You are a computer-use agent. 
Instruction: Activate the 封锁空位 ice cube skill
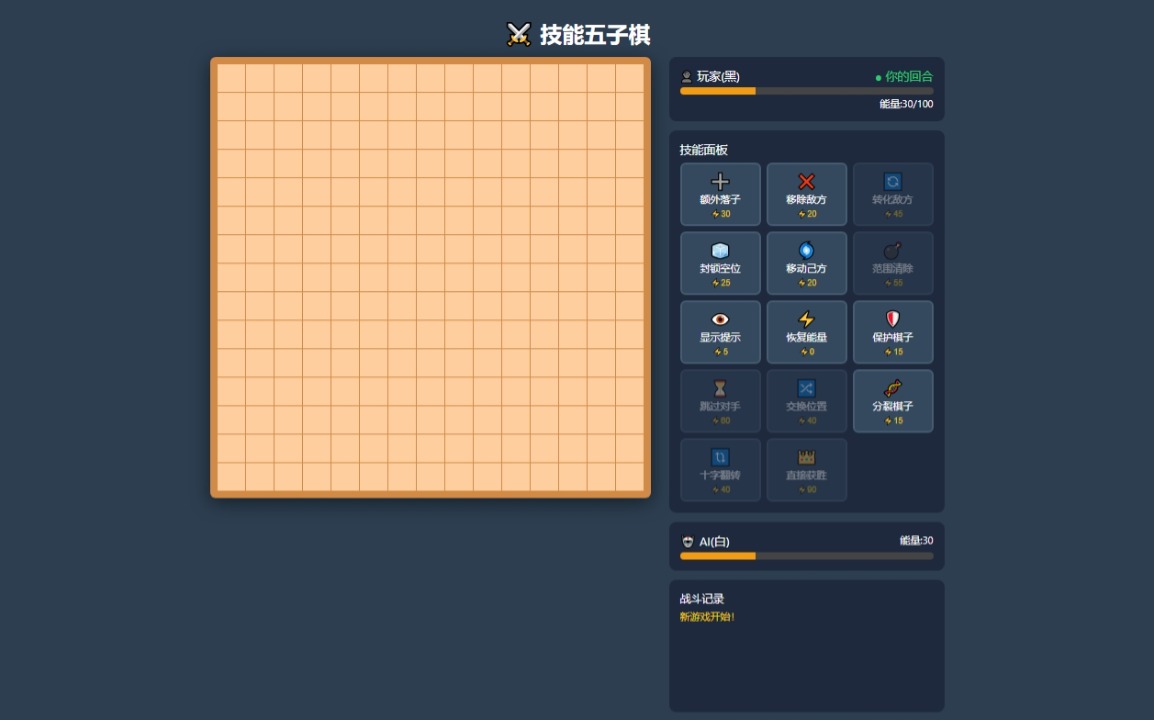pos(720,264)
